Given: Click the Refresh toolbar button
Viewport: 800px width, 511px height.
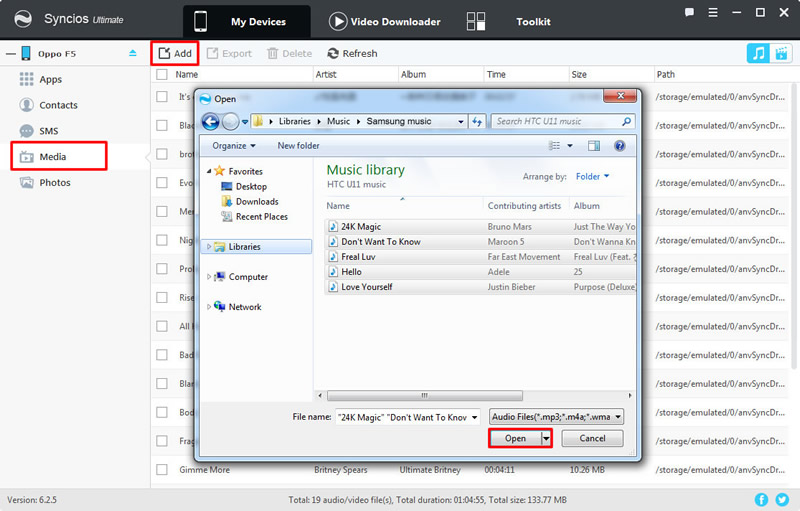Looking at the screenshot, I should point(352,54).
